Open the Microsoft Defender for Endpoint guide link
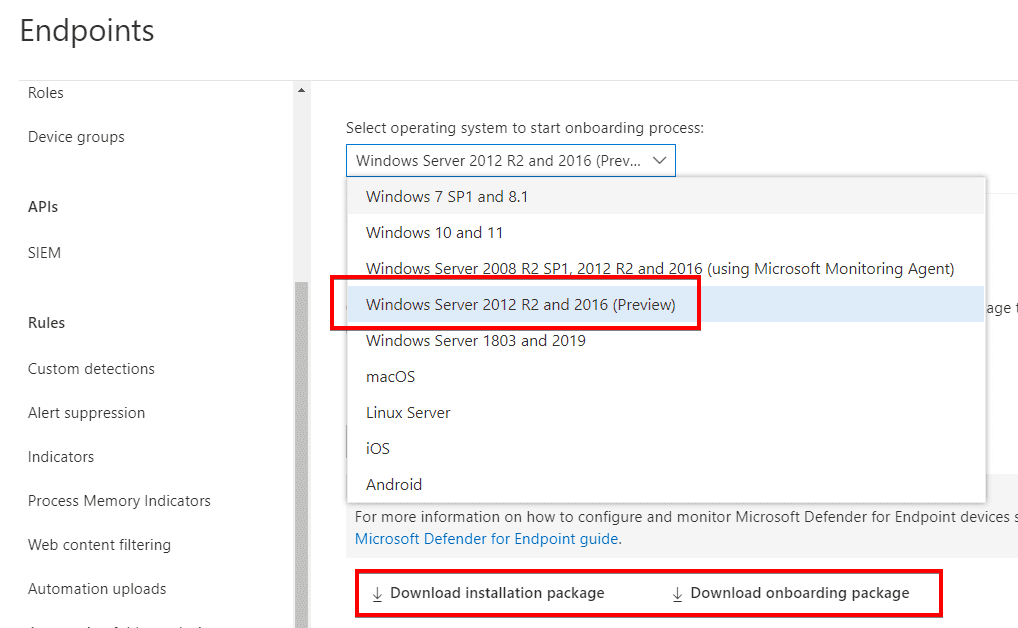 point(486,538)
